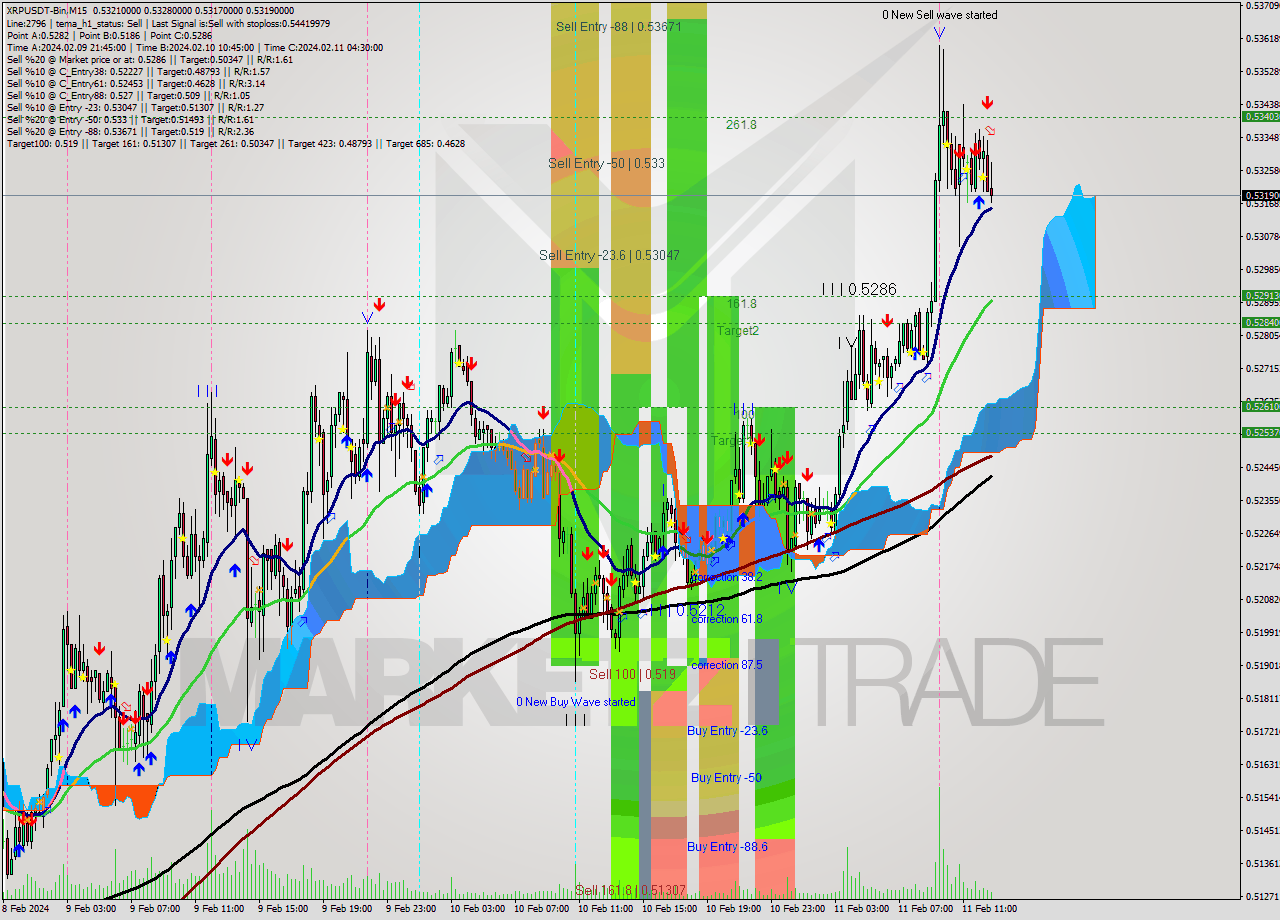Click the green price tag 0.52840
The width and height of the screenshot is (1280, 920).
(x=1260, y=323)
